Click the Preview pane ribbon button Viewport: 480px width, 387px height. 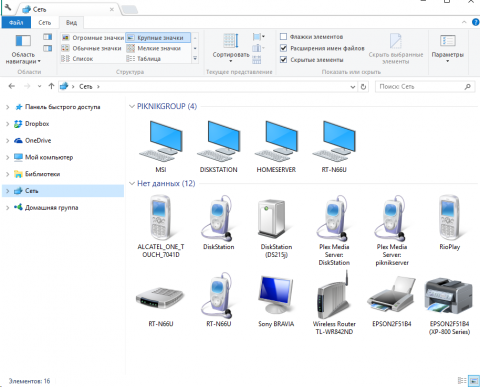pyautogui.click(x=48, y=37)
